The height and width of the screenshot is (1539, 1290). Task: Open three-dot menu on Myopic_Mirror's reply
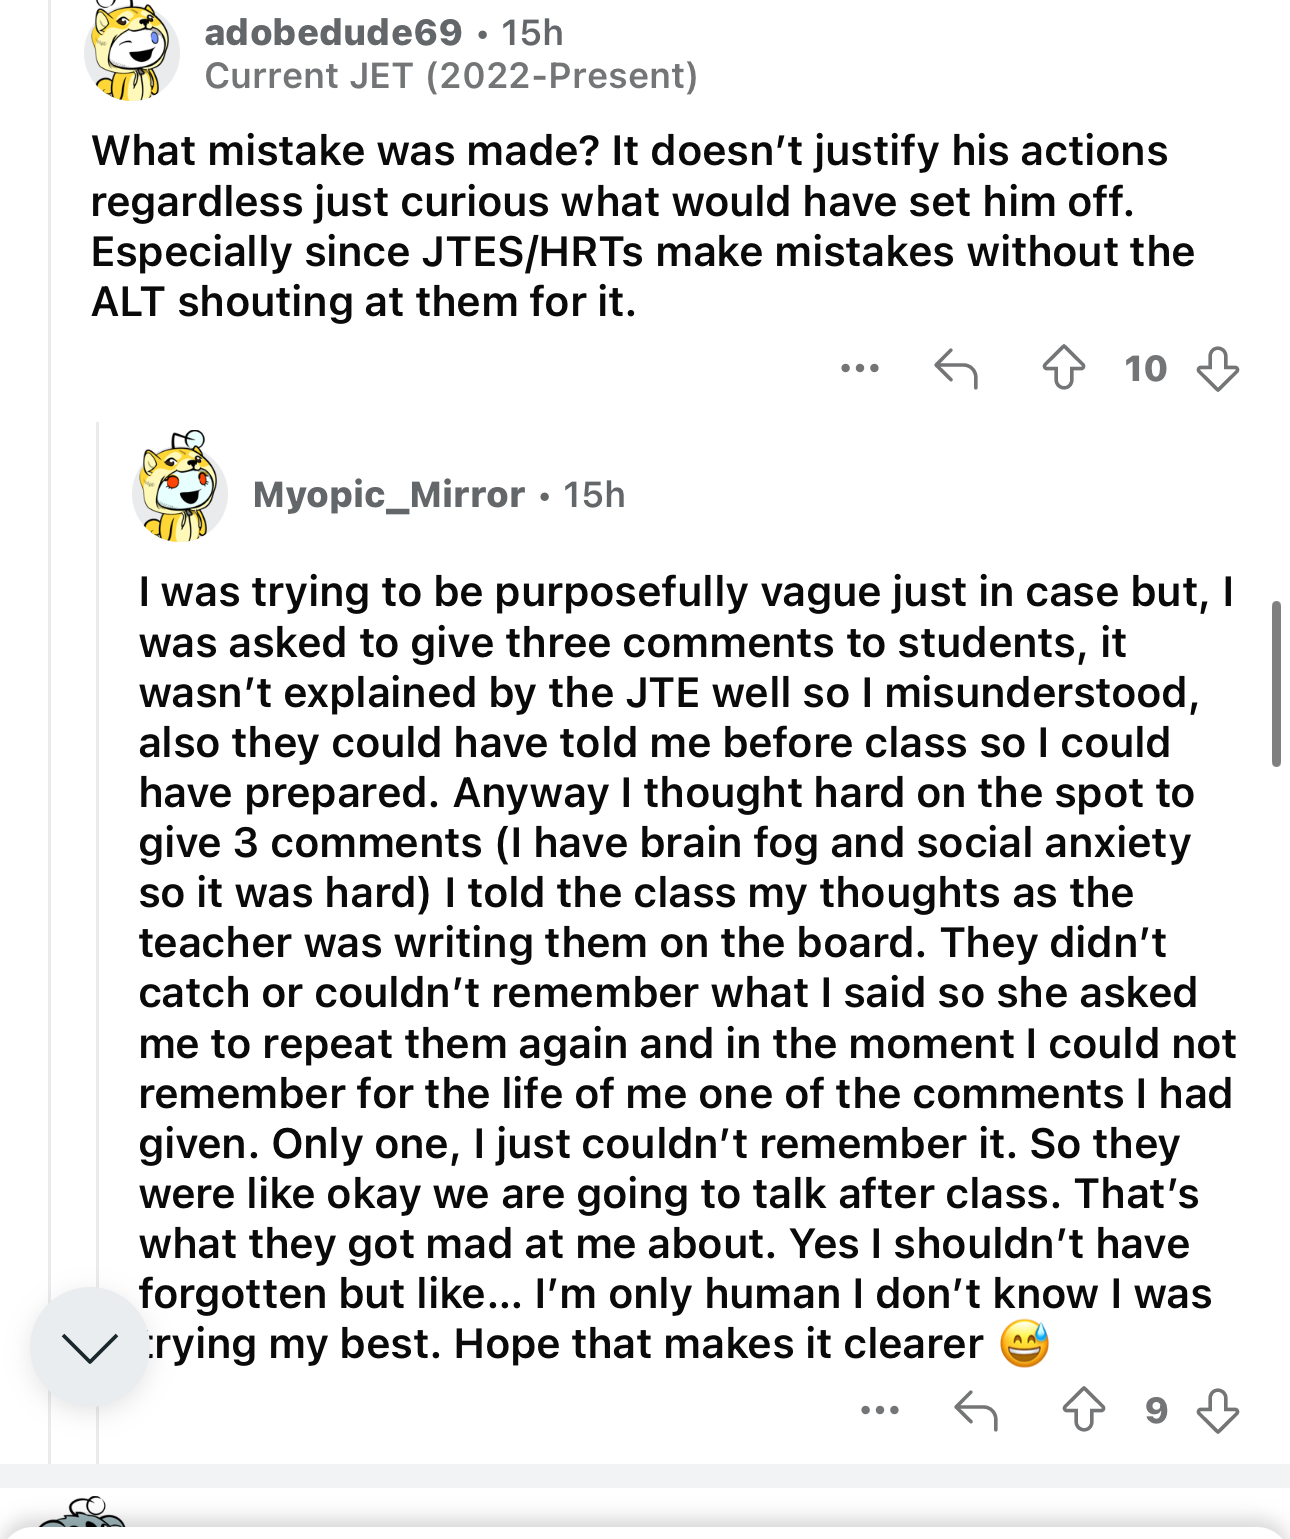click(x=880, y=1410)
